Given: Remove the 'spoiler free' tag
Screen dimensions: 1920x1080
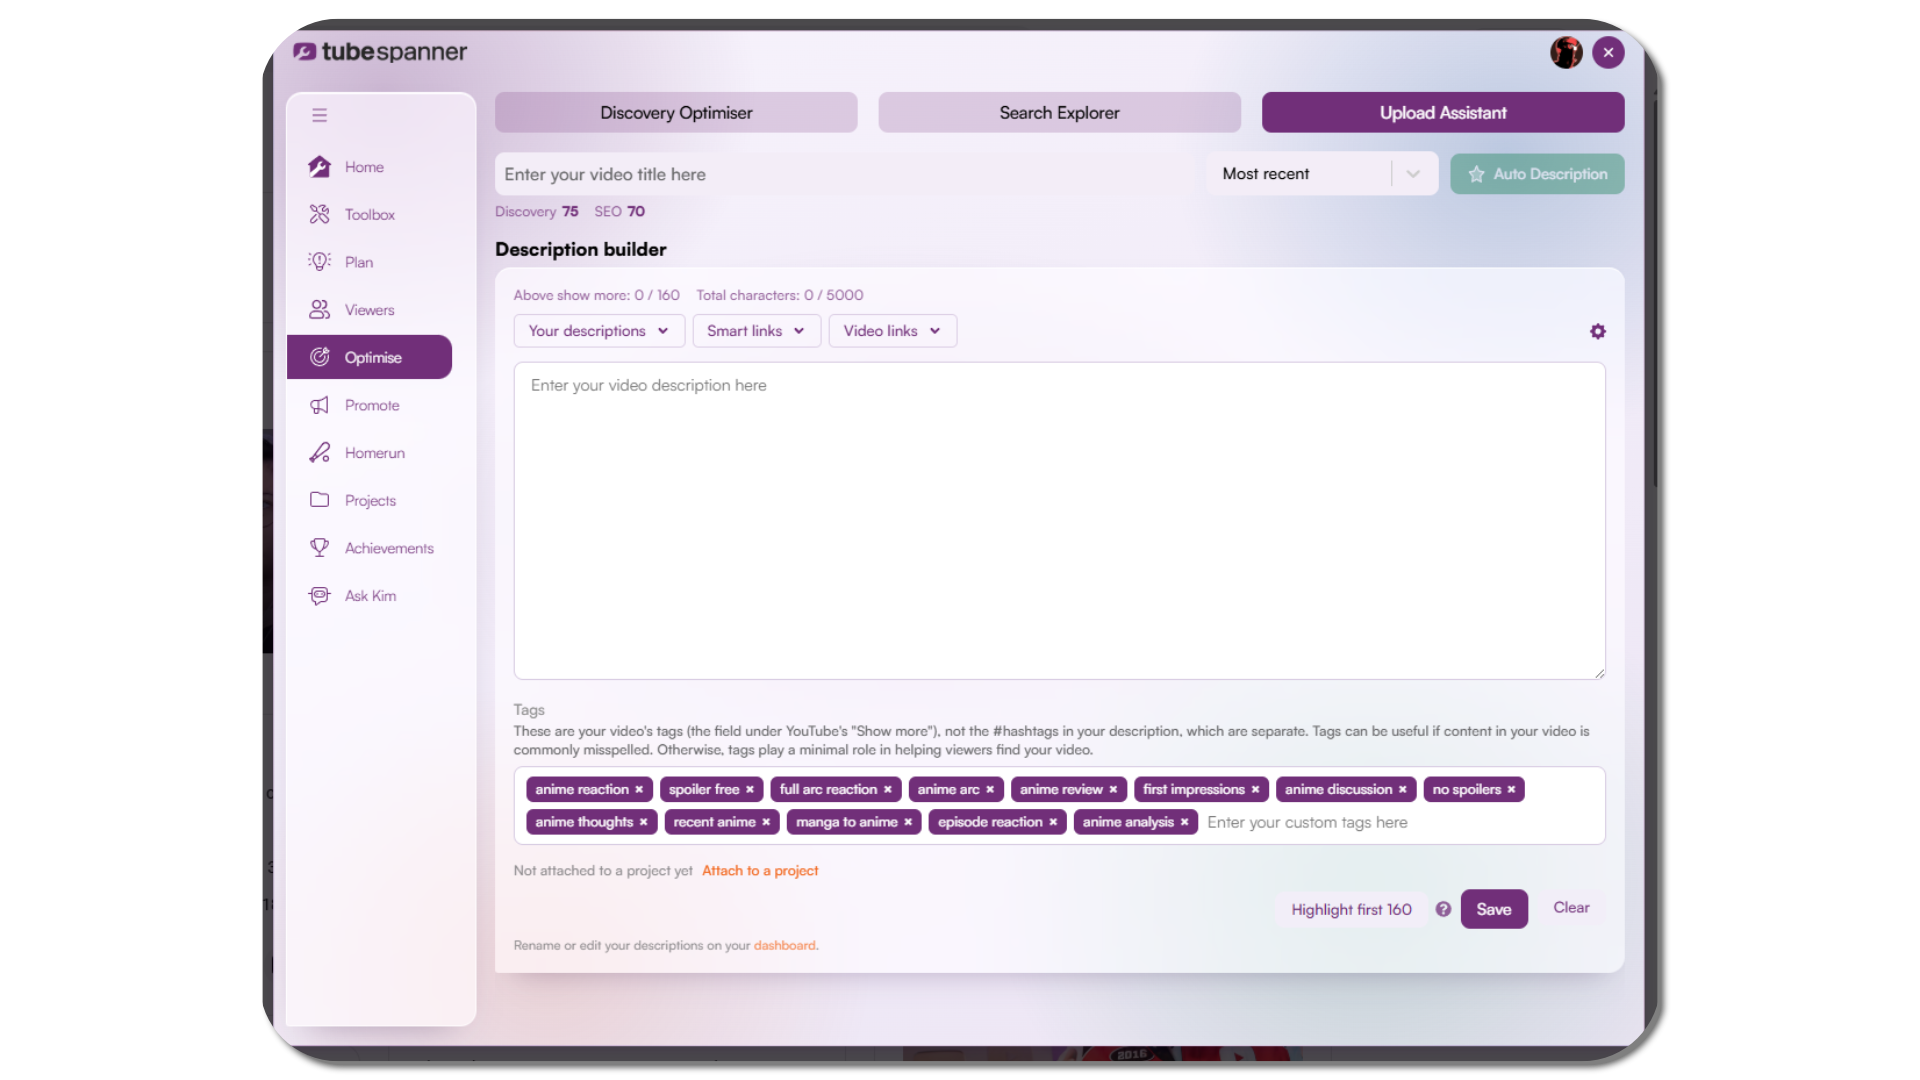Looking at the screenshot, I should 750,790.
